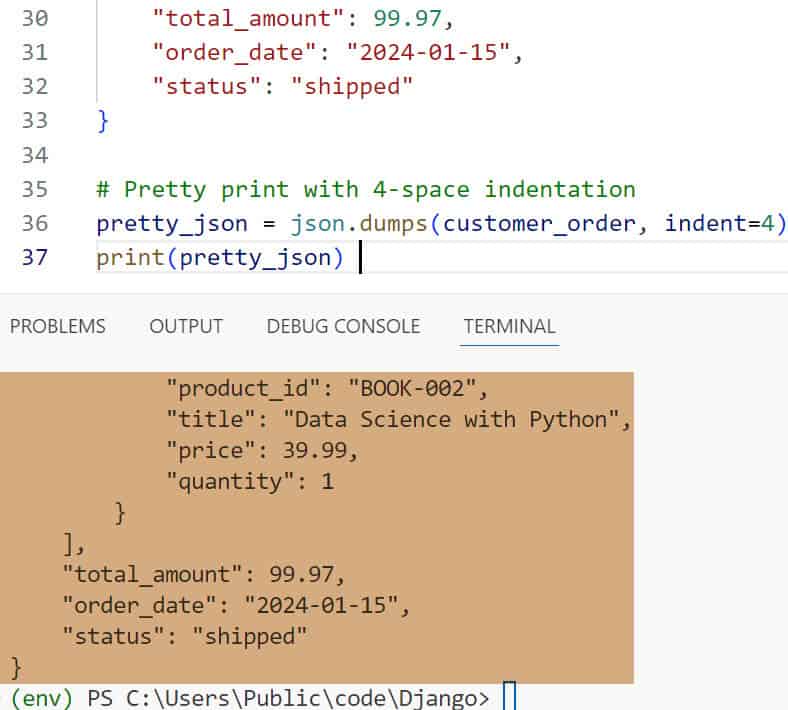Click "quantity": 1 in terminal output
Viewport: 788px width, 710px height.
[x=250, y=482]
